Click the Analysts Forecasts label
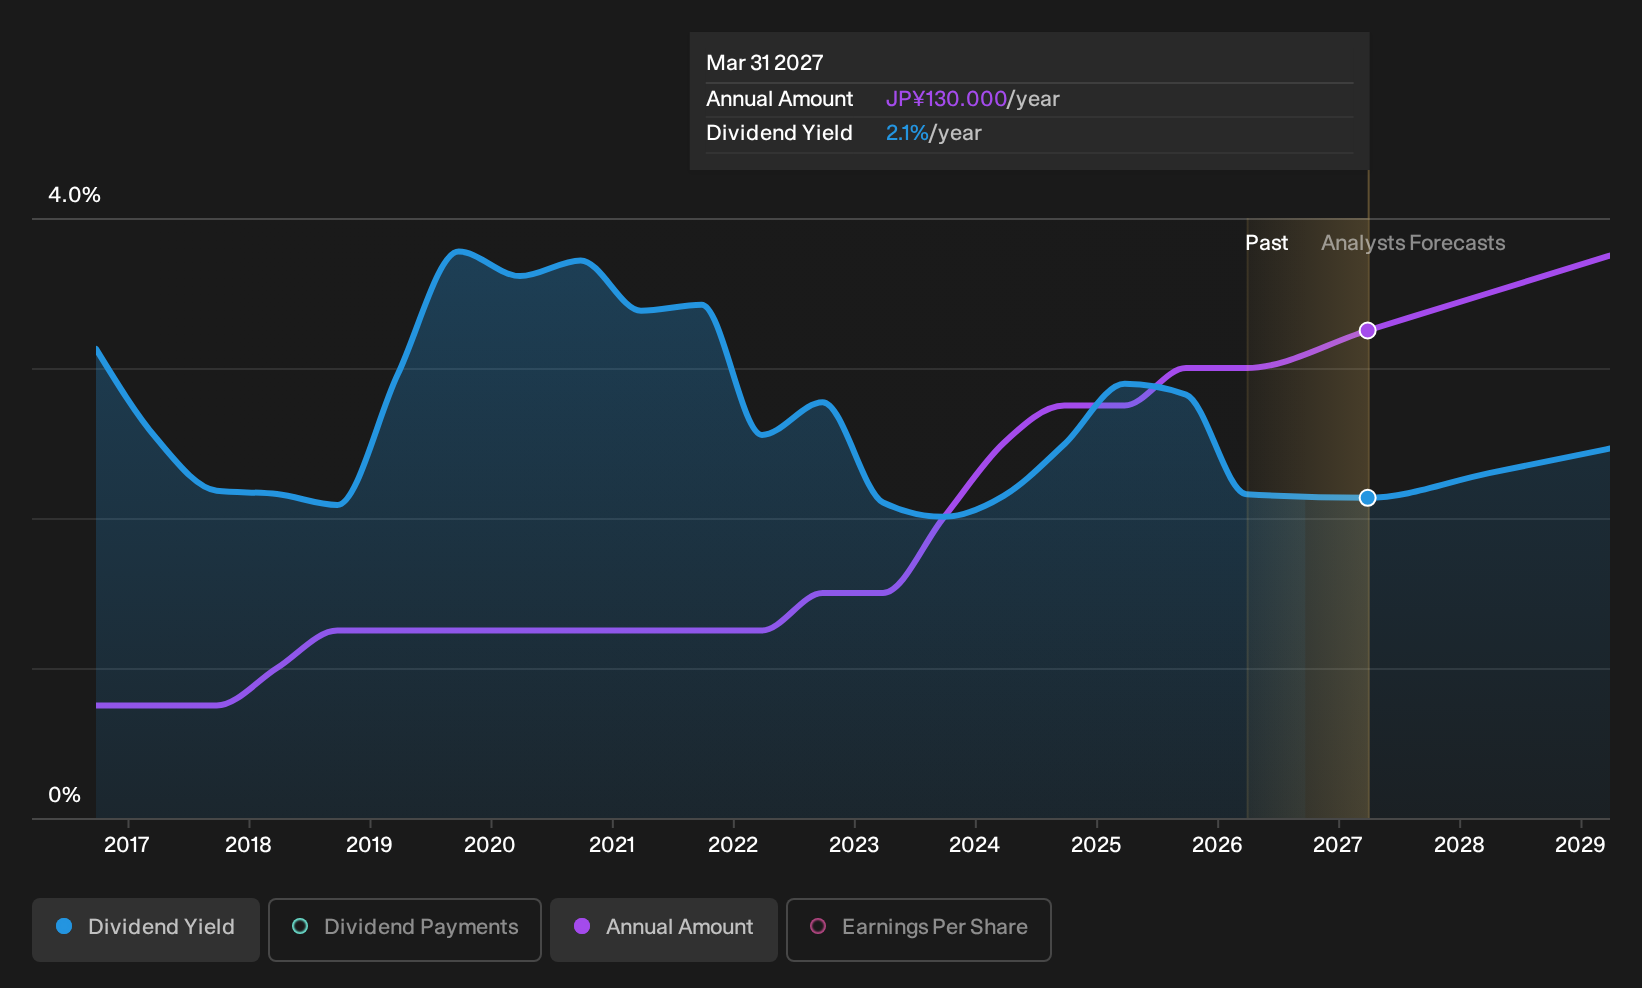Screen dimensions: 1642x988 click(x=1413, y=243)
